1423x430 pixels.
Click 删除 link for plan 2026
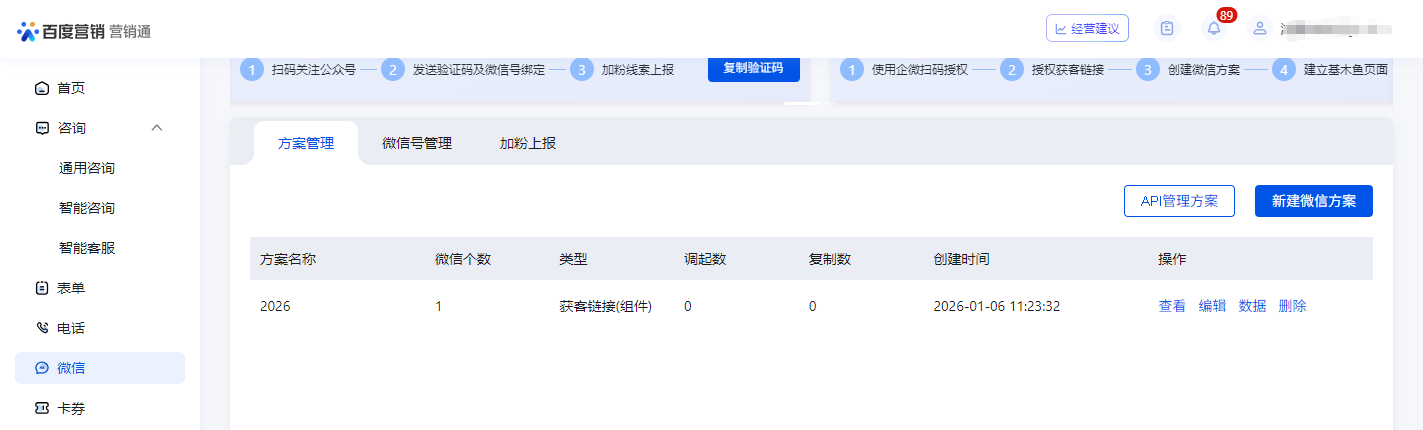click(x=1292, y=306)
